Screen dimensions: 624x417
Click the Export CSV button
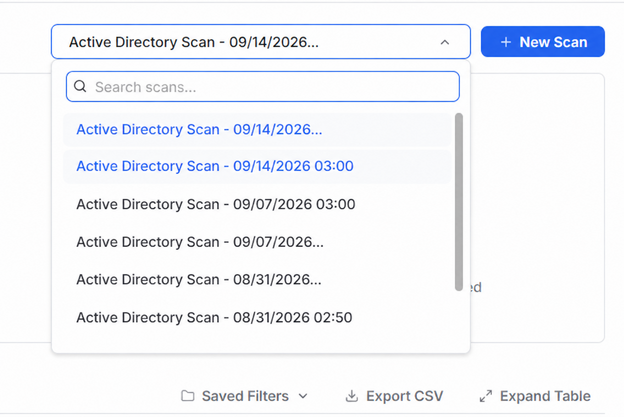click(394, 396)
